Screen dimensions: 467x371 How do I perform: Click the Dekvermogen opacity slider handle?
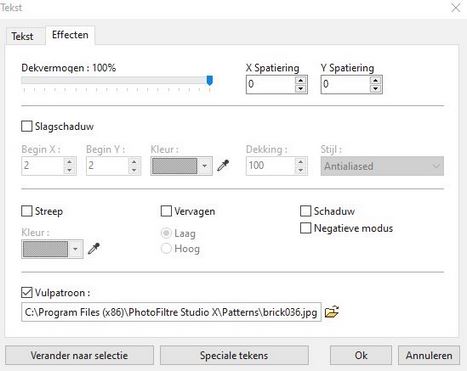tap(210, 80)
